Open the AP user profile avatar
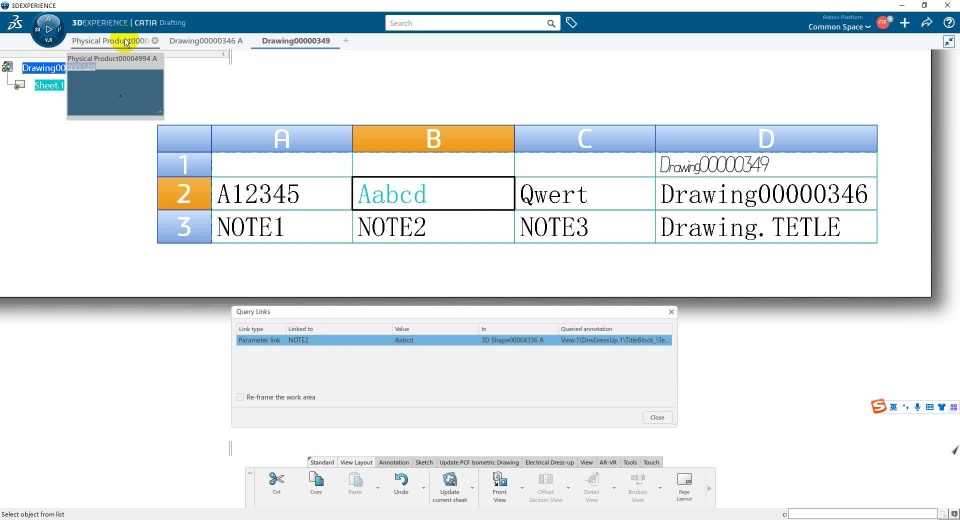This screenshot has height=520, width=960. click(883, 23)
